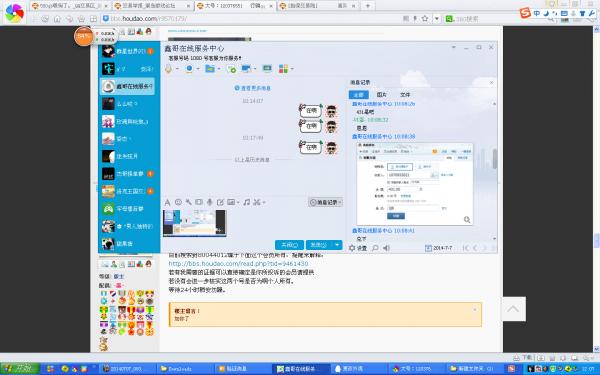Viewport: 600px width, 375px height.
Task: Click the colorful apps grid icon
Action: pos(283,69)
